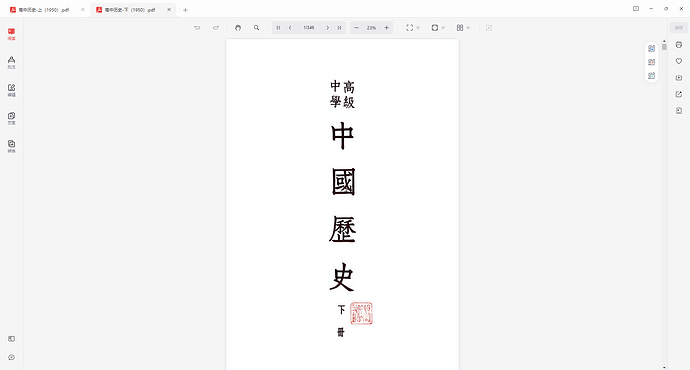Click the top blue floating translate icon

point(652,48)
